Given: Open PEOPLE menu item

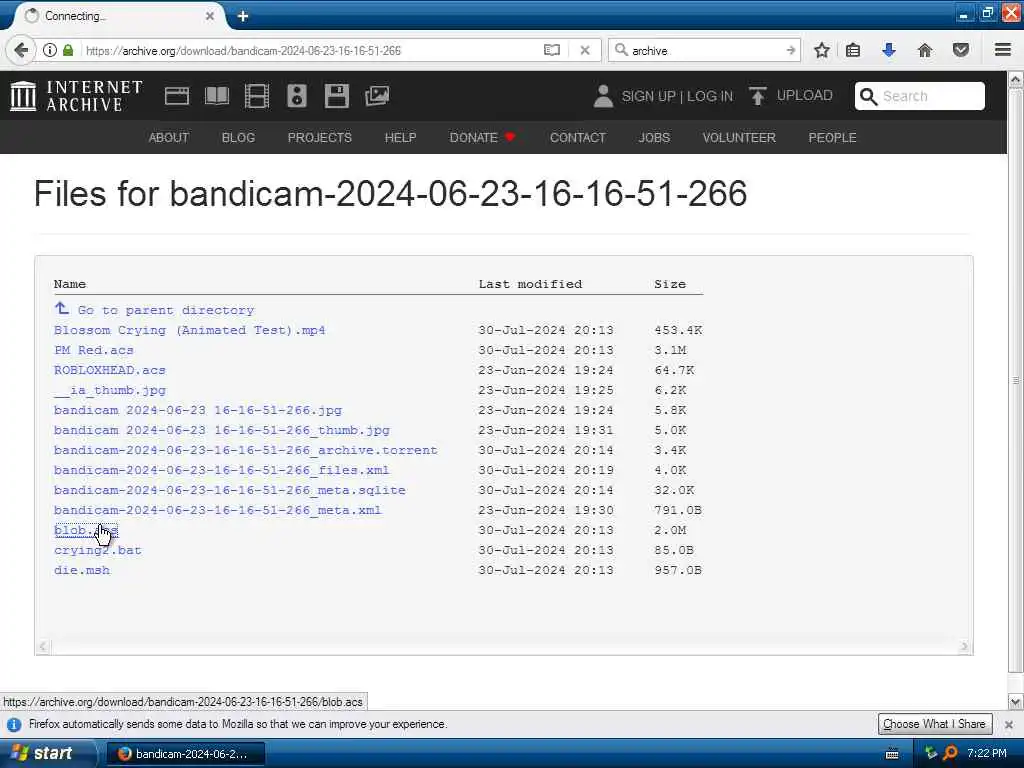Looking at the screenshot, I should 832,138.
